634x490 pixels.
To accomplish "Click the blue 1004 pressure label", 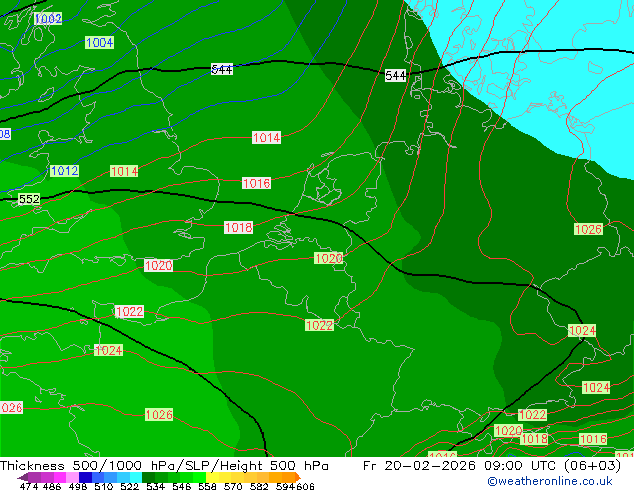I will click(99, 43).
